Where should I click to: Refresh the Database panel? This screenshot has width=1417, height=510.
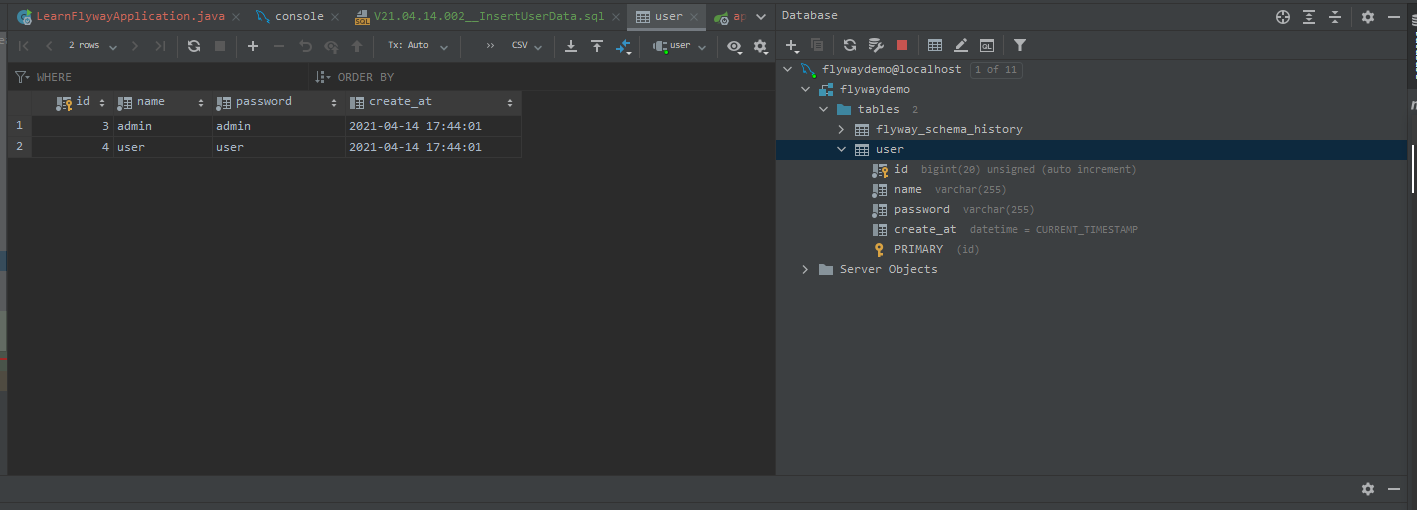click(x=850, y=45)
